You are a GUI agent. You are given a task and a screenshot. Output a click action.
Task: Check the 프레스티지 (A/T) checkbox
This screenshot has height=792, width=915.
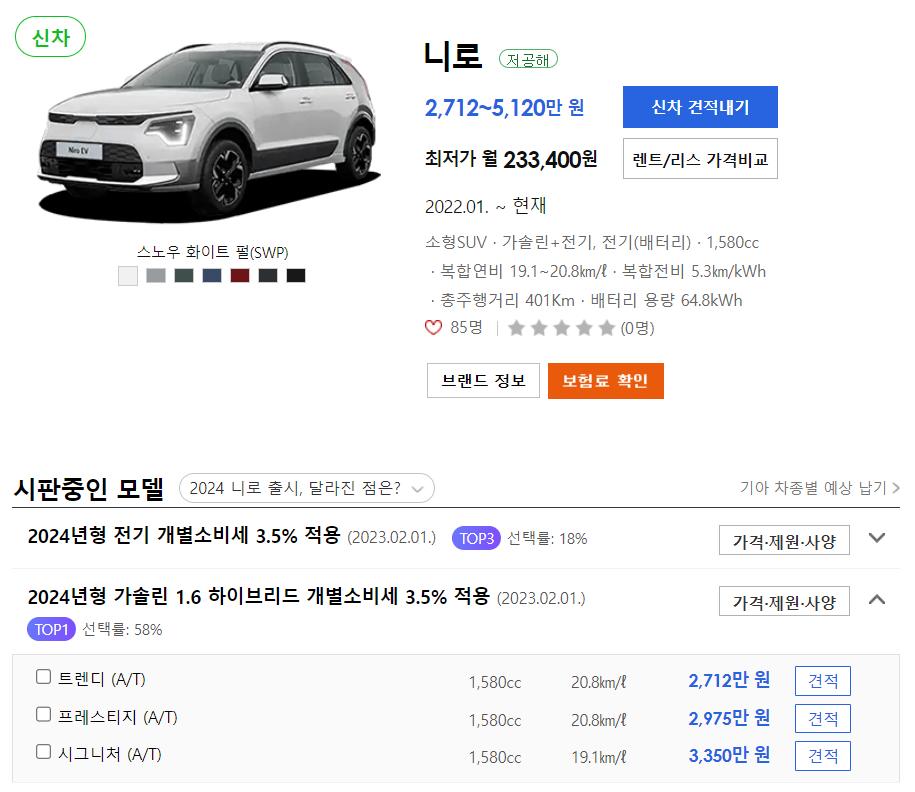coord(43,714)
